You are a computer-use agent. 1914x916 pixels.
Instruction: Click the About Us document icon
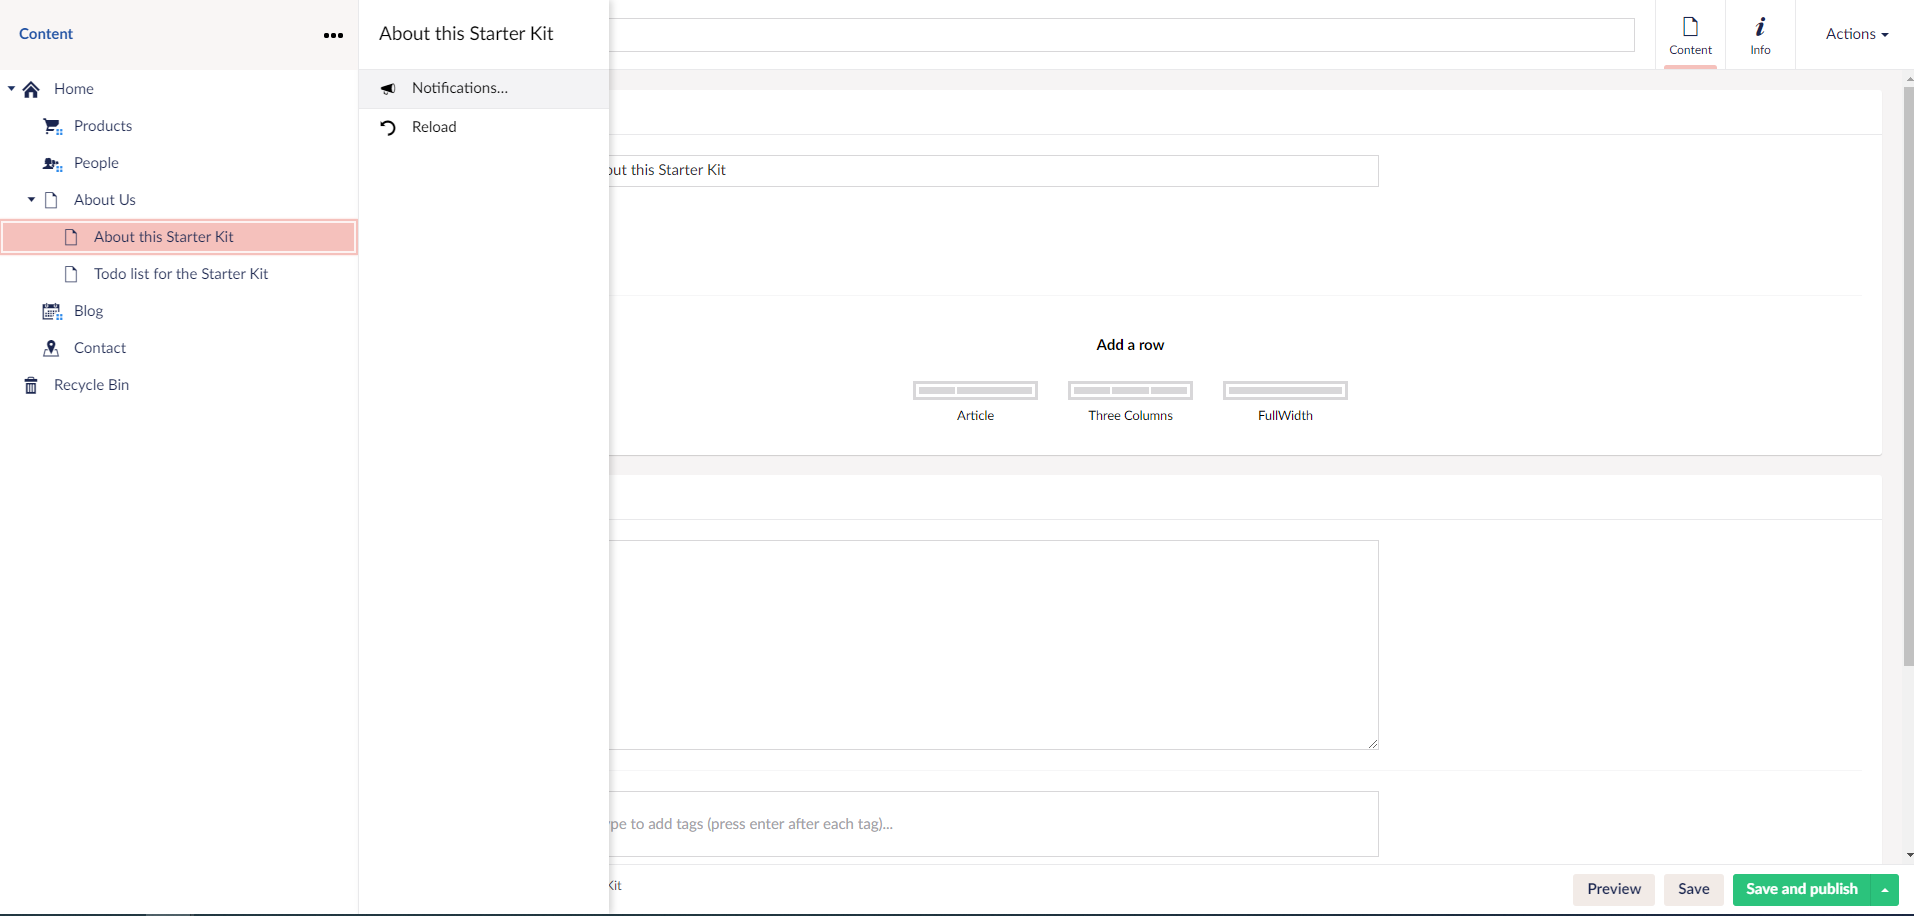(51, 200)
